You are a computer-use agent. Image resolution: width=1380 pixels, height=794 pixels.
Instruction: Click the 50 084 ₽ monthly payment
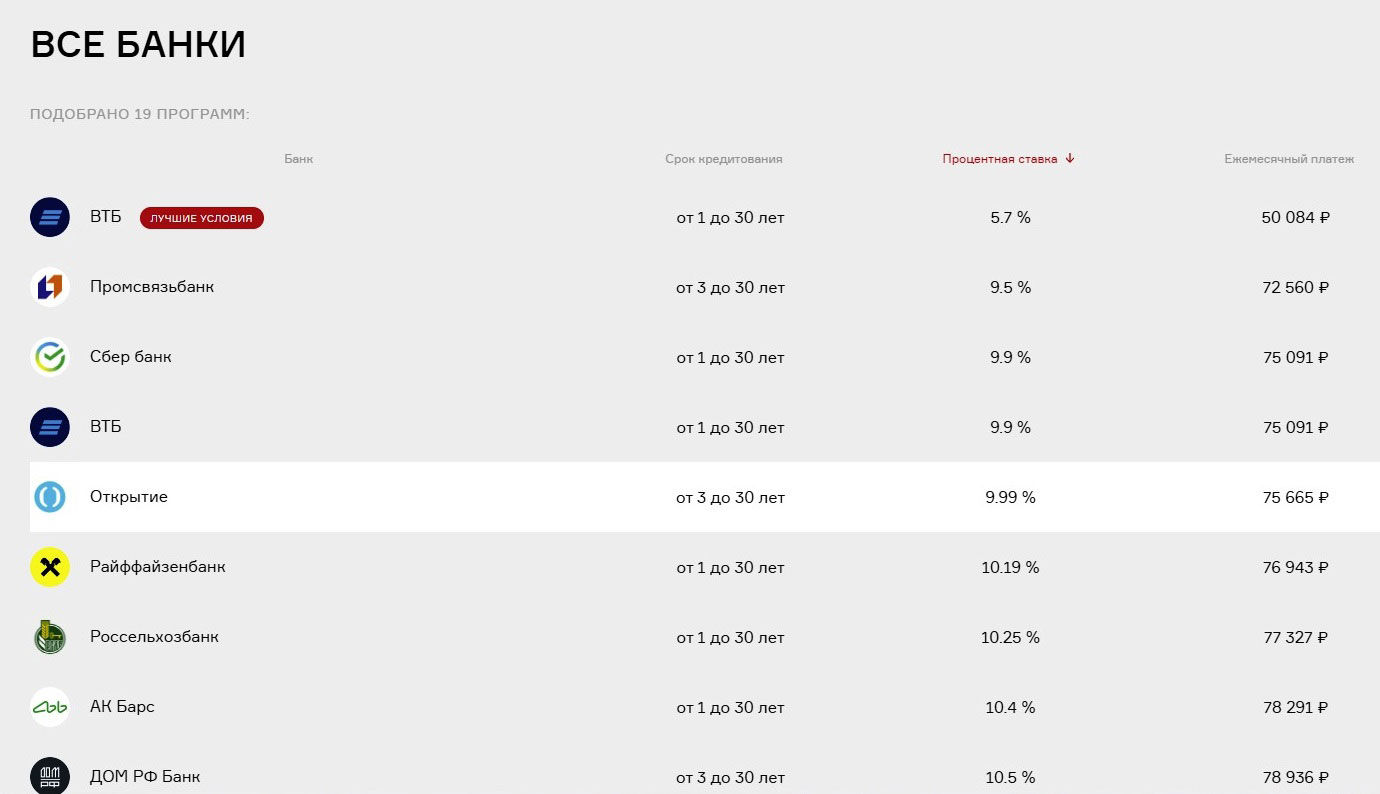pyautogui.click(x=1296, y=217)
